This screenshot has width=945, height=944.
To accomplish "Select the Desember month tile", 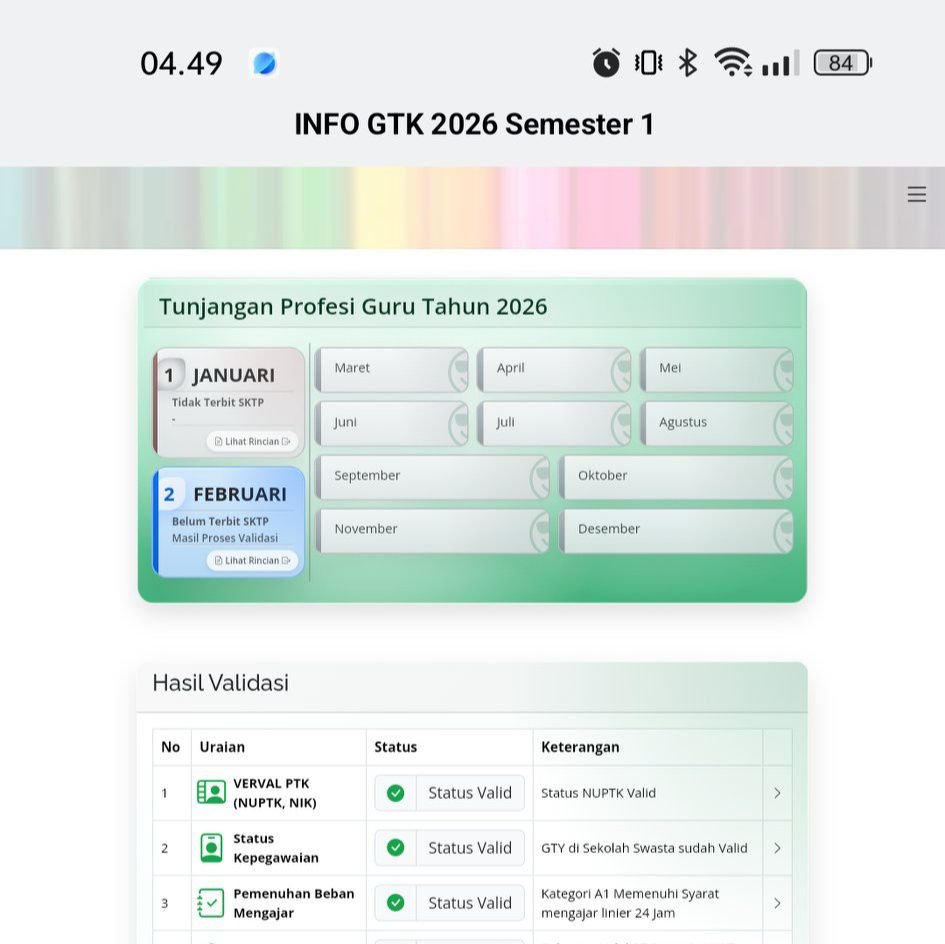I will point(676,530).
